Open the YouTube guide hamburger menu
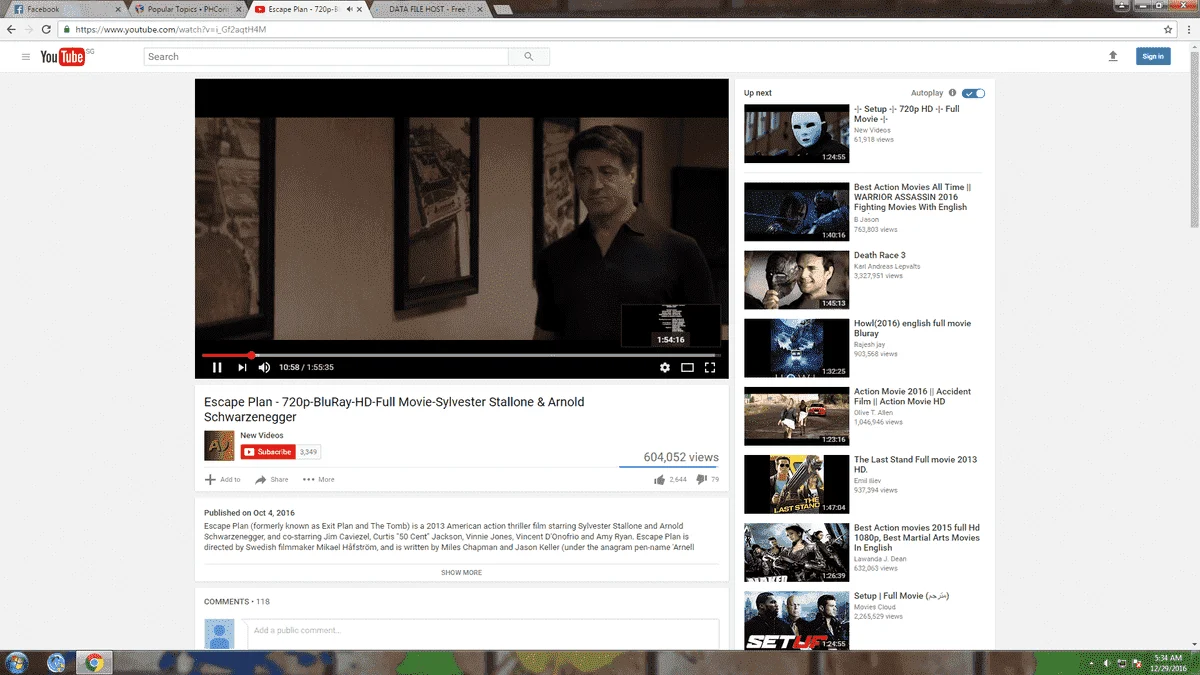This screenshot has width=1200, height=675. (x=26, y=57)
